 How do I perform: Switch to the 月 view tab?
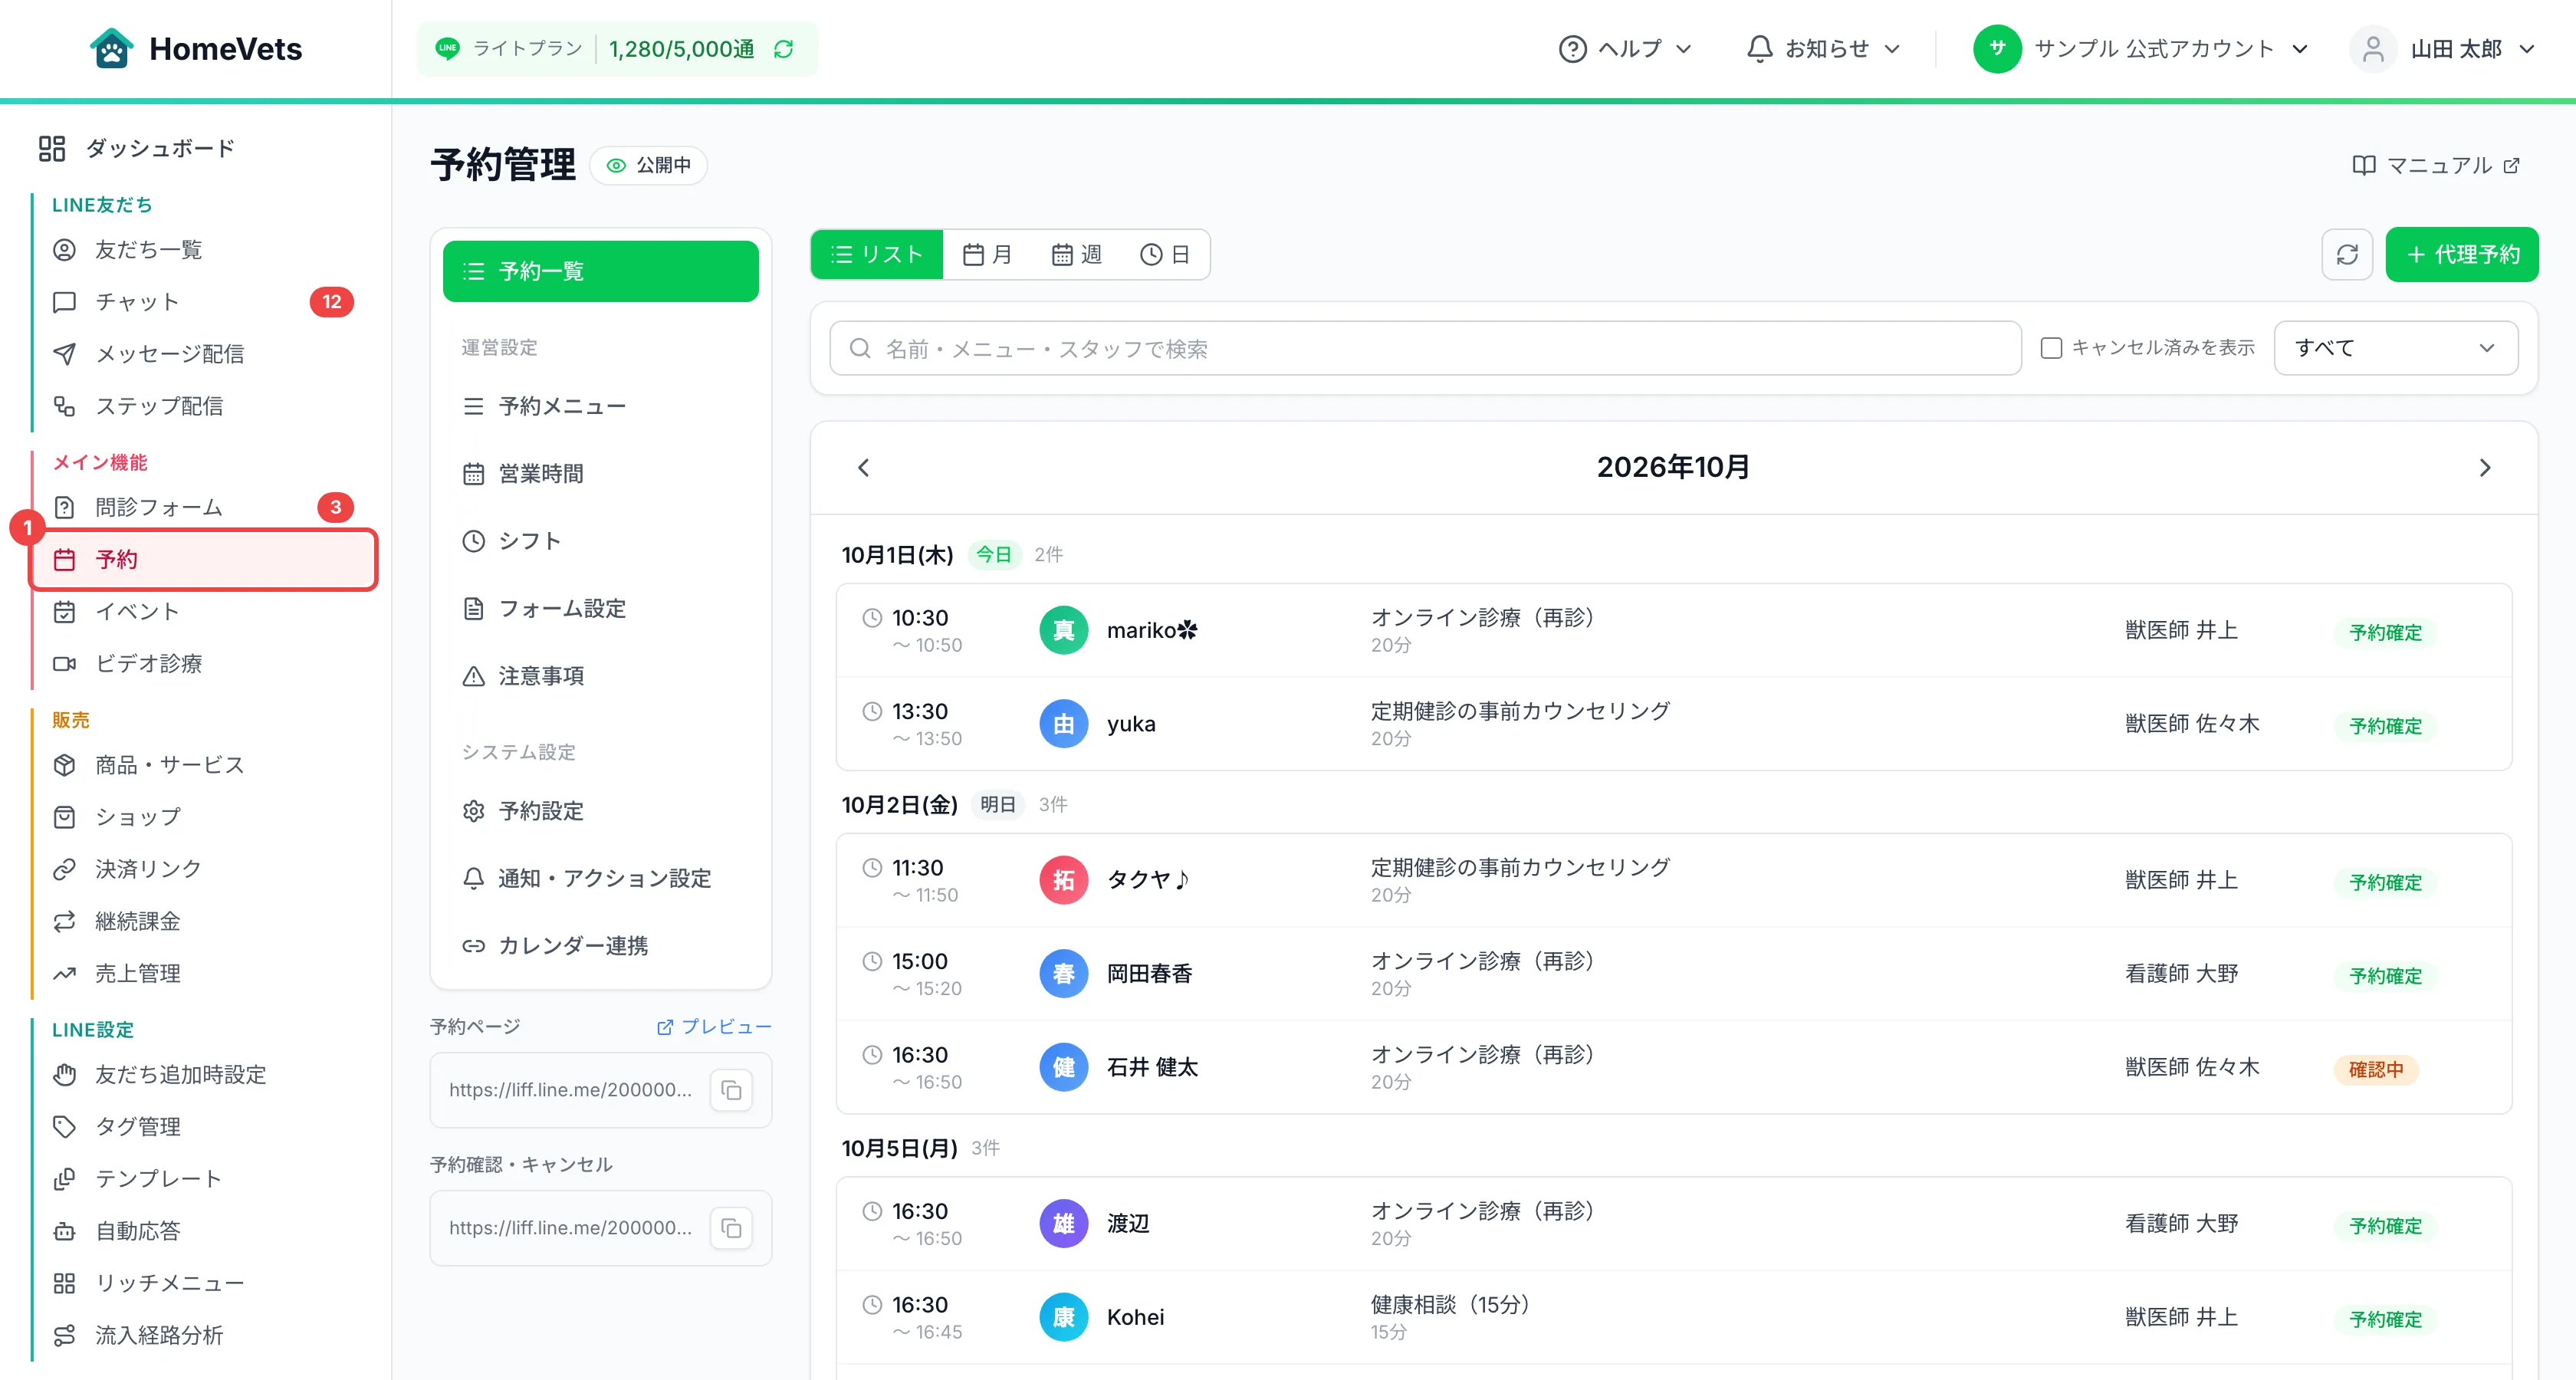click(987, 255)
